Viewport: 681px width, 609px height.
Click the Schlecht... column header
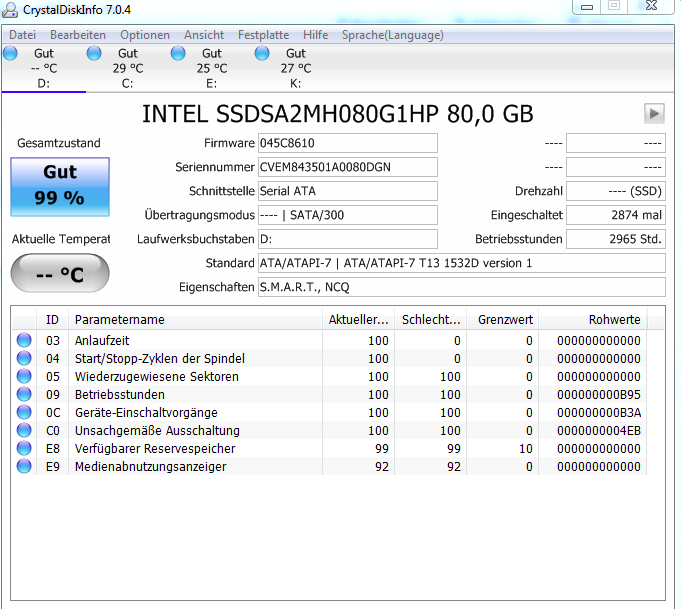[x=430, y=320]
